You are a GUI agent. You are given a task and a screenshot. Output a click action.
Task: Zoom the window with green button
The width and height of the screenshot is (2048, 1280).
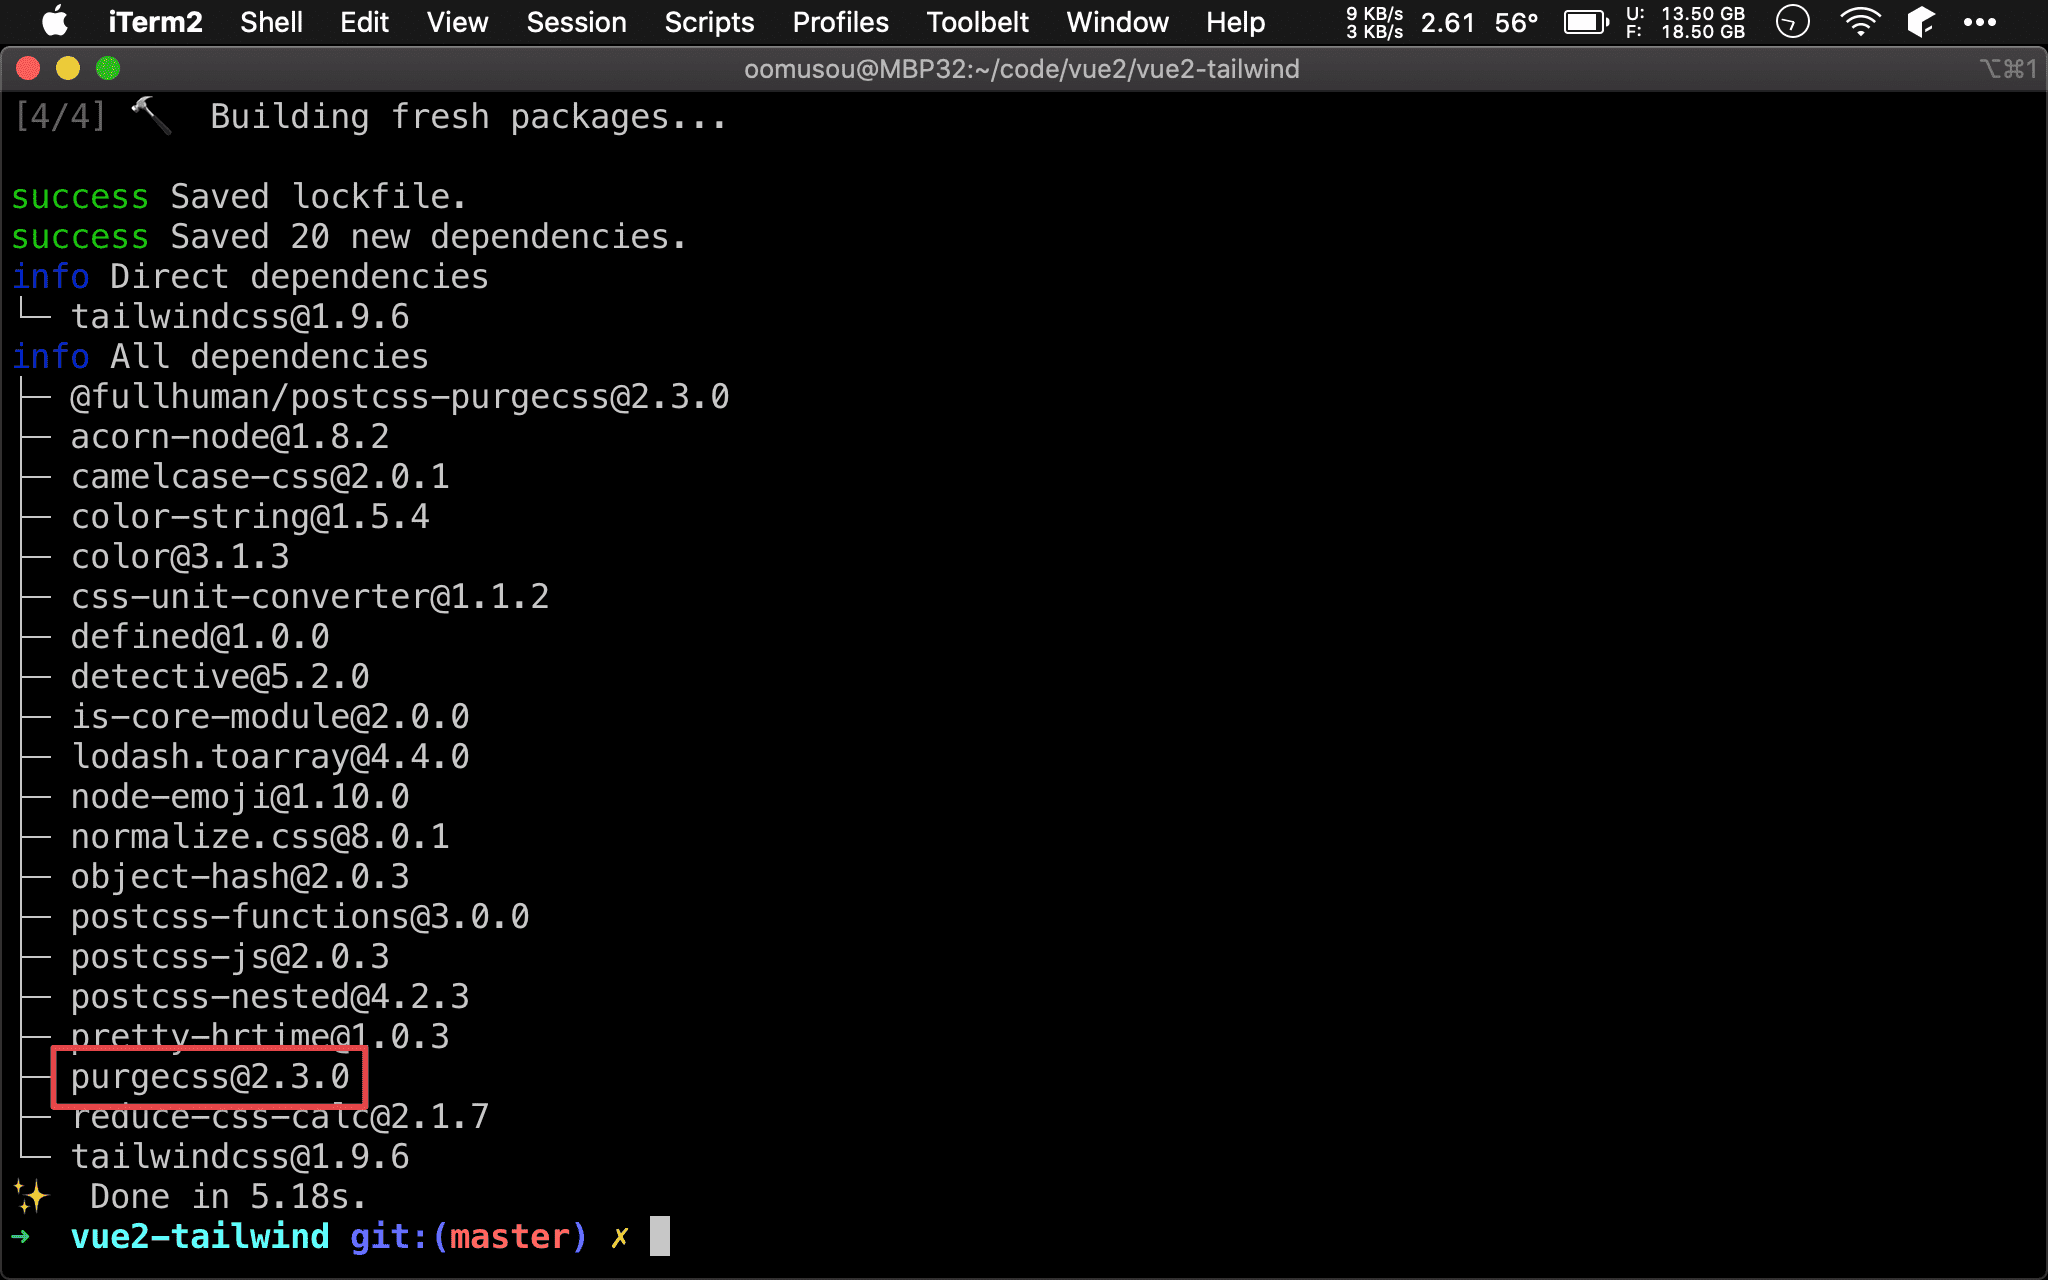(108, 68)
